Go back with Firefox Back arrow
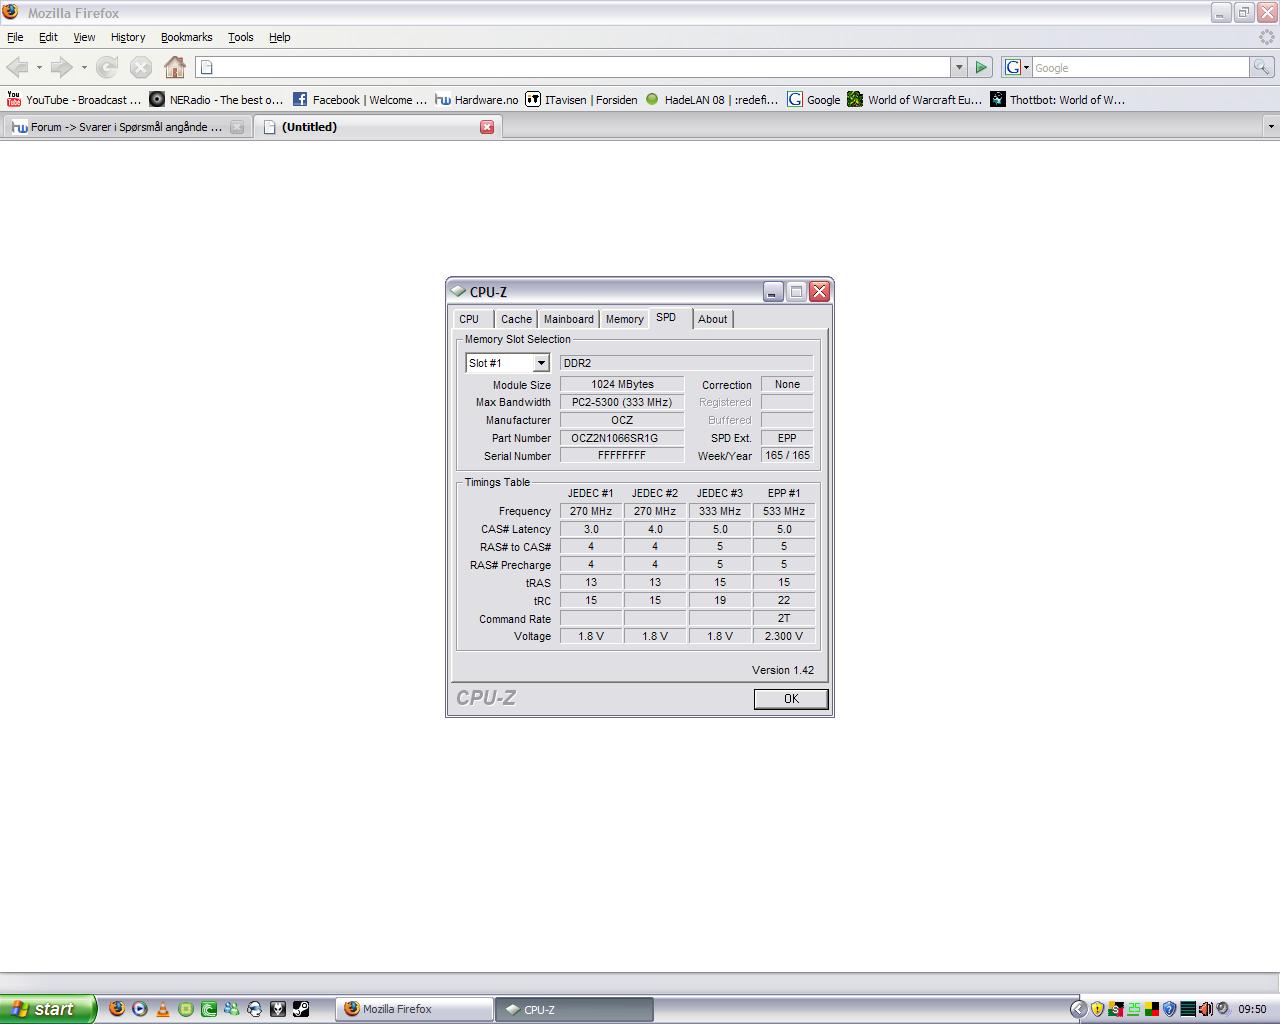 pyautogui.click(x=17, y=67)
